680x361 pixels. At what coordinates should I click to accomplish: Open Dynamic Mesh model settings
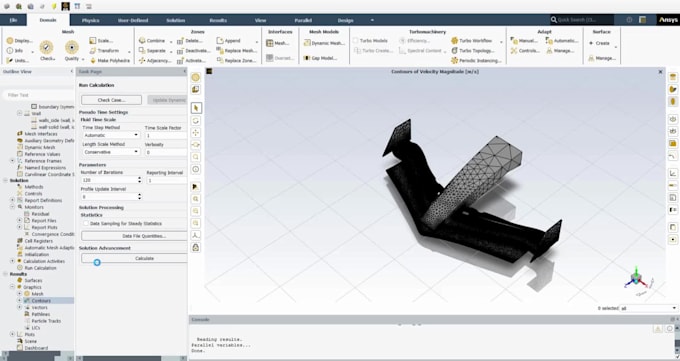click(x=324, y=43)
